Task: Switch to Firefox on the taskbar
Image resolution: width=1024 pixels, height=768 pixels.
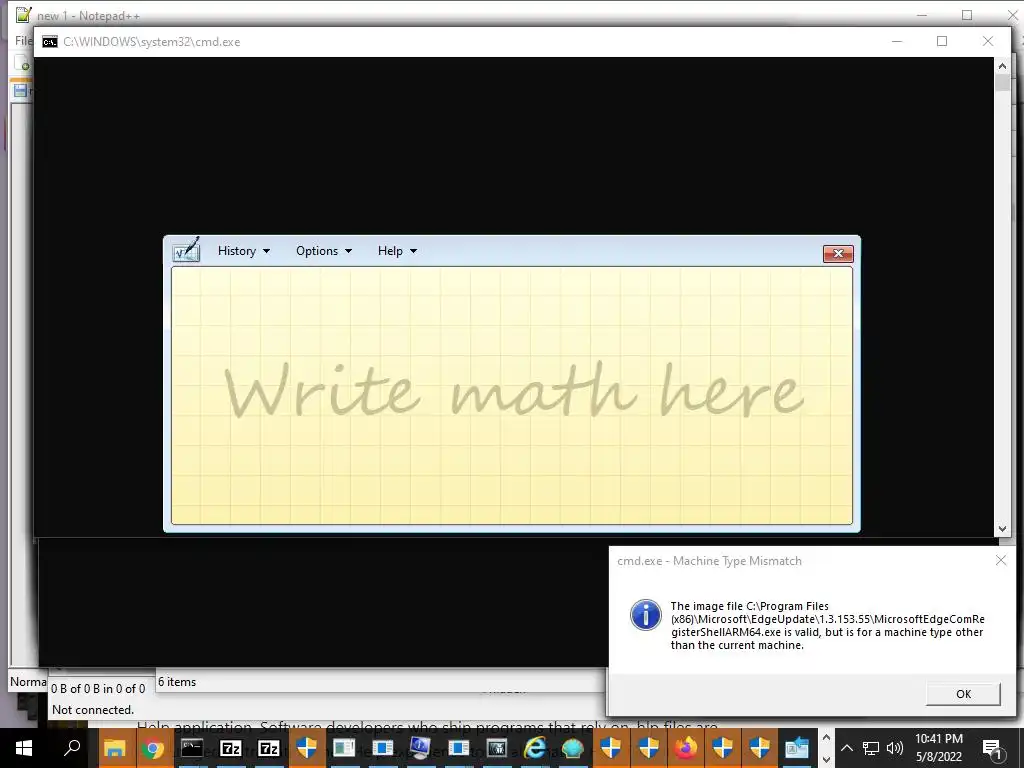Action: [685, 748]
